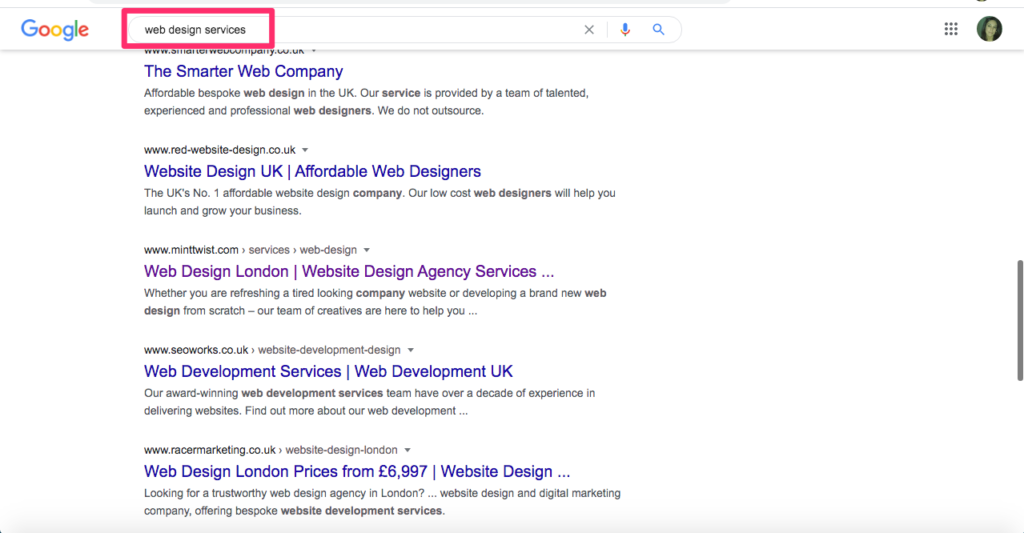
Task: Click snippet starting 'Looking for a trustworthy'
Action: click(383, 502)
